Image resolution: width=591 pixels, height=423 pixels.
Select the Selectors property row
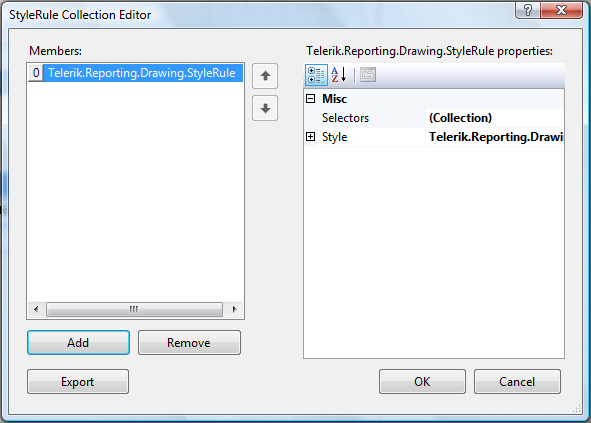pos(434,118)
